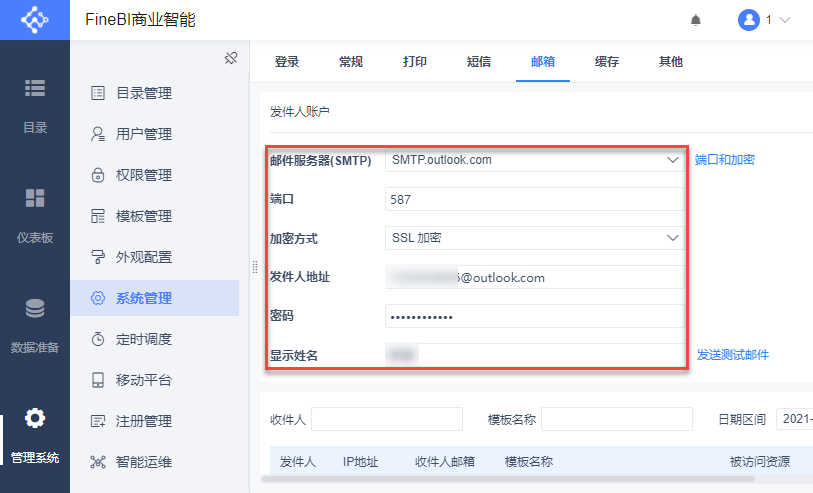Click the 发件人地址 sender address field
Image resolution: width=813 pixels, height=493 pixels.
tap(535, 277)
